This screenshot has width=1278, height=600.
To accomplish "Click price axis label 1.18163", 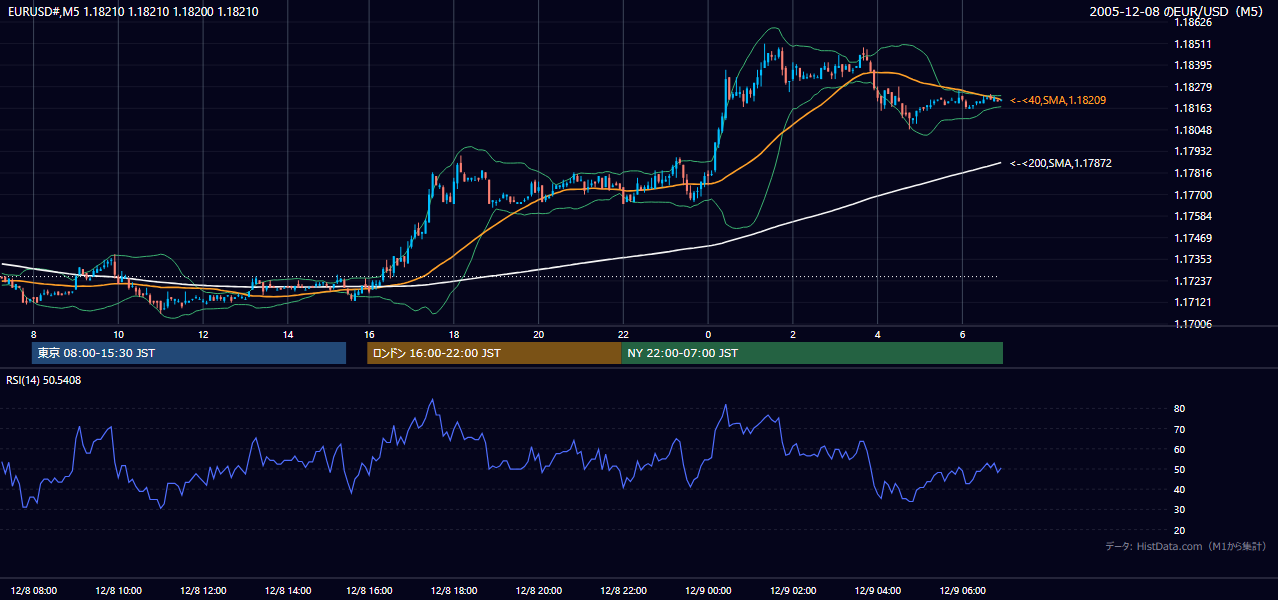I will click(x=1193, y=108).
